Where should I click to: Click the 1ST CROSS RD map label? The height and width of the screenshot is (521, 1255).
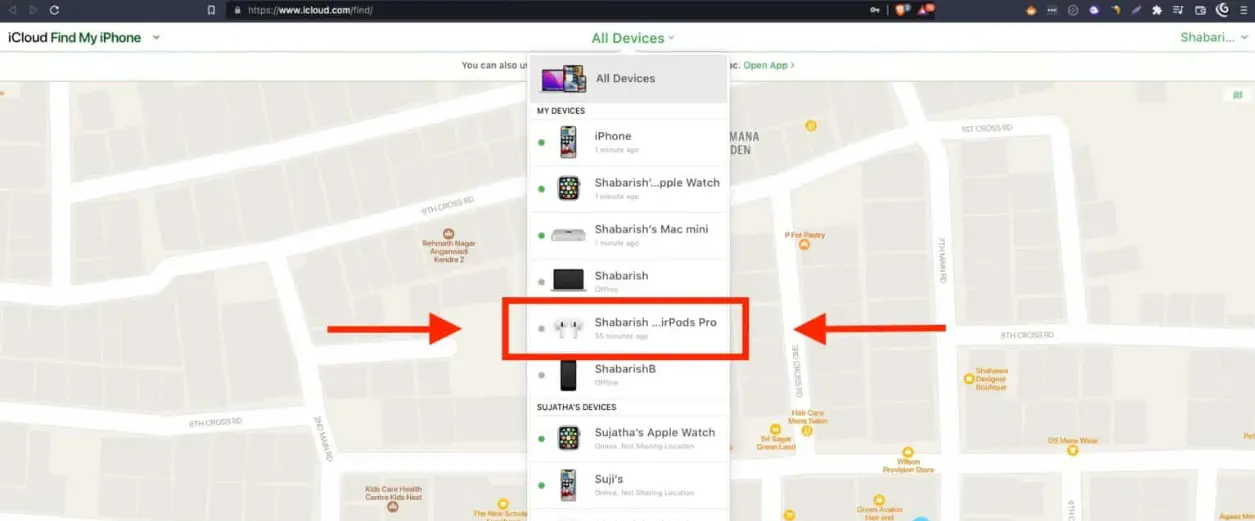pyautogui.click(x=986, y=129)
